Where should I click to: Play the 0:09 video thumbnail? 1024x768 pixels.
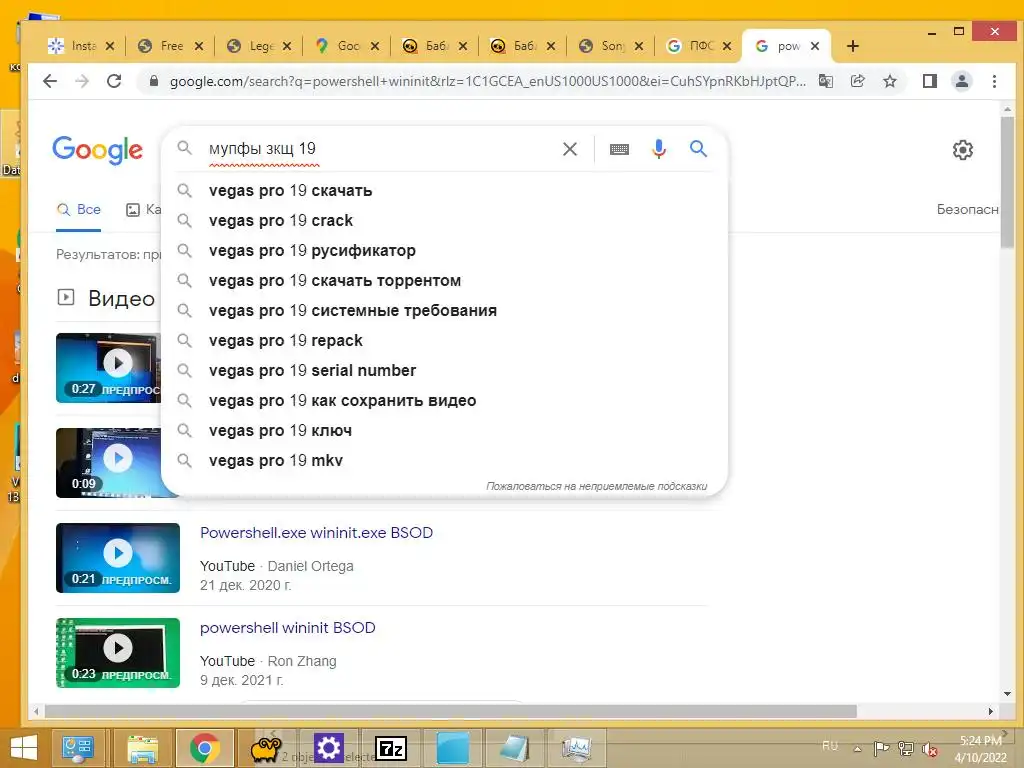pyautogui.click(x=108, y=463)
